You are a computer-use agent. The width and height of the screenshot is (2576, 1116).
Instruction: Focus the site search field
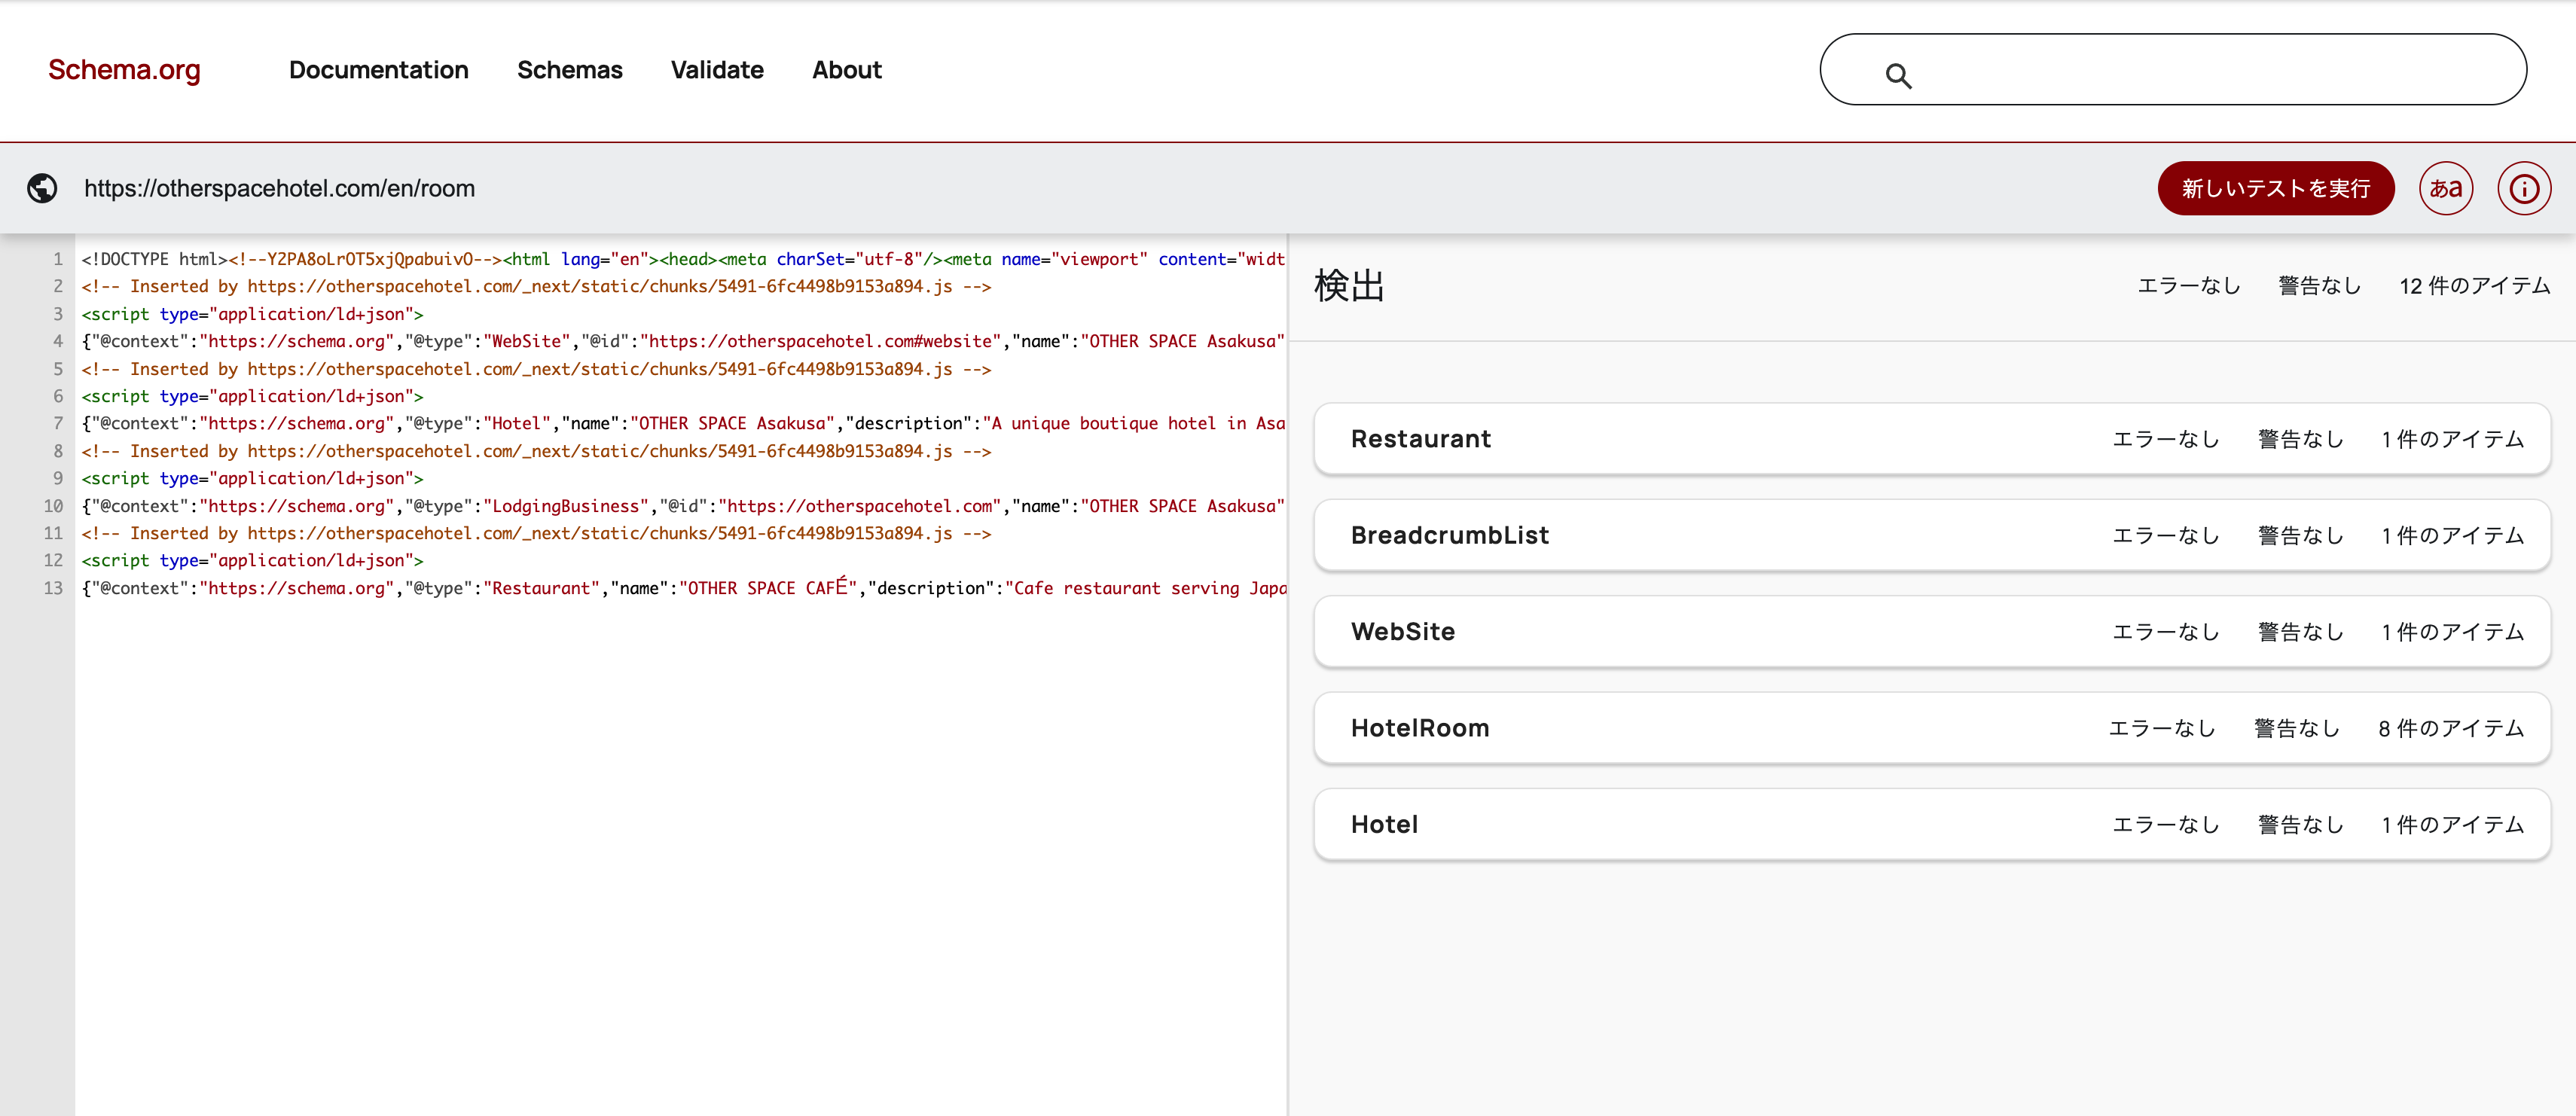pyautogui.click(x=2173, y=70)
